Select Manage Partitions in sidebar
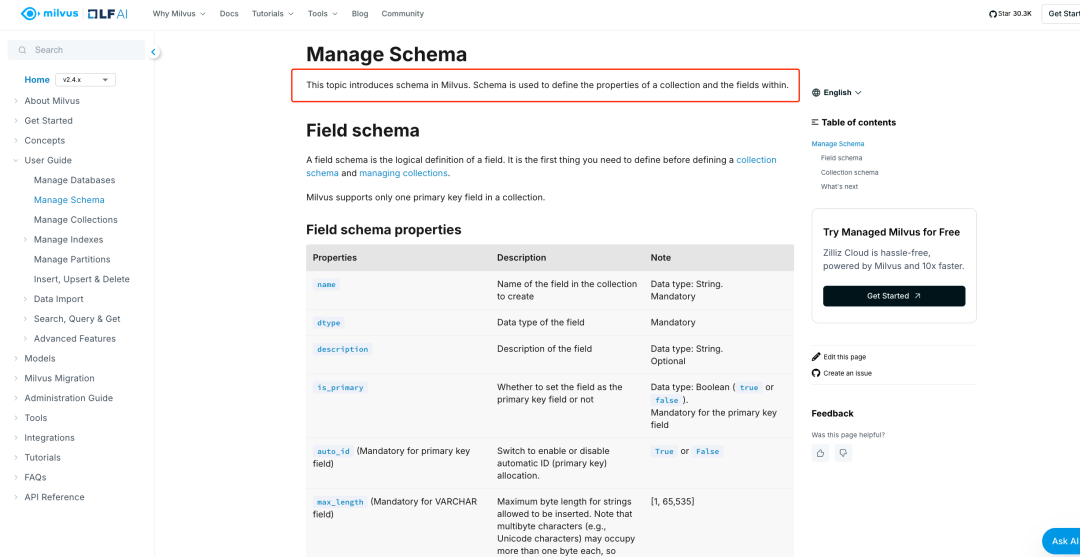This screenshot has width=1080, height=557. point(70,259)
